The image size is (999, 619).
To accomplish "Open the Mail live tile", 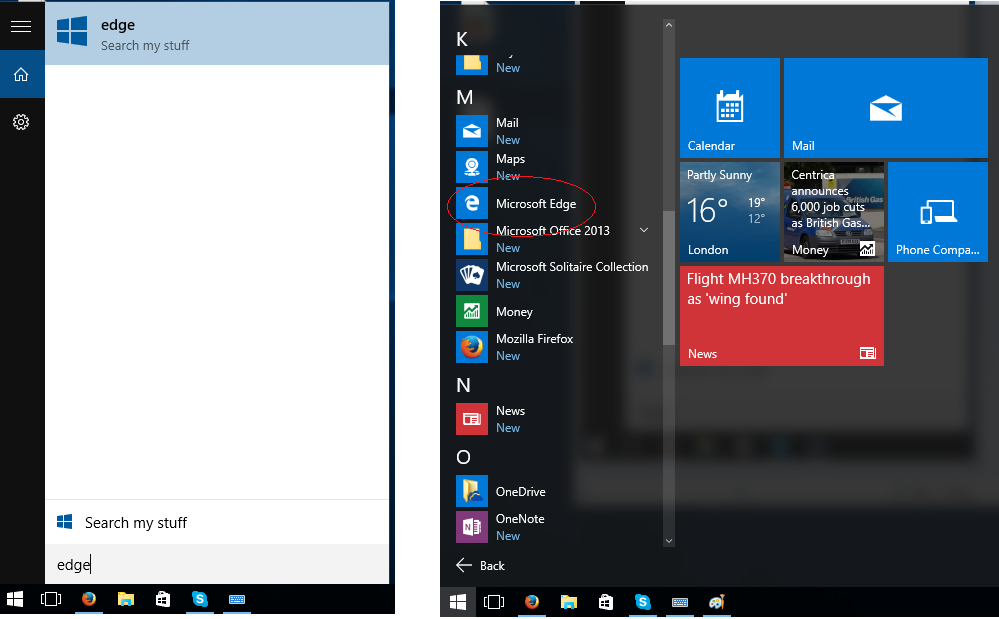I will click(x=886, y=108).
